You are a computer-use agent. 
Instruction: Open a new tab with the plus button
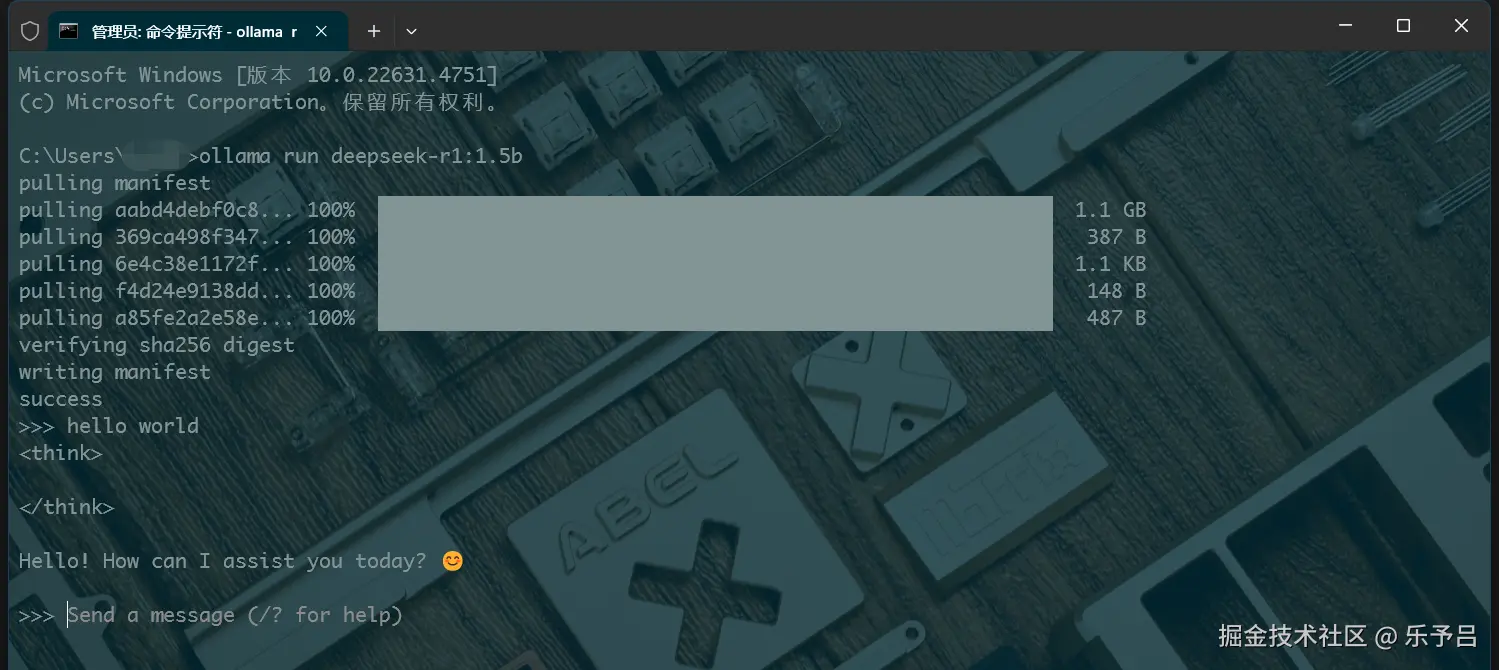point(374,31)
